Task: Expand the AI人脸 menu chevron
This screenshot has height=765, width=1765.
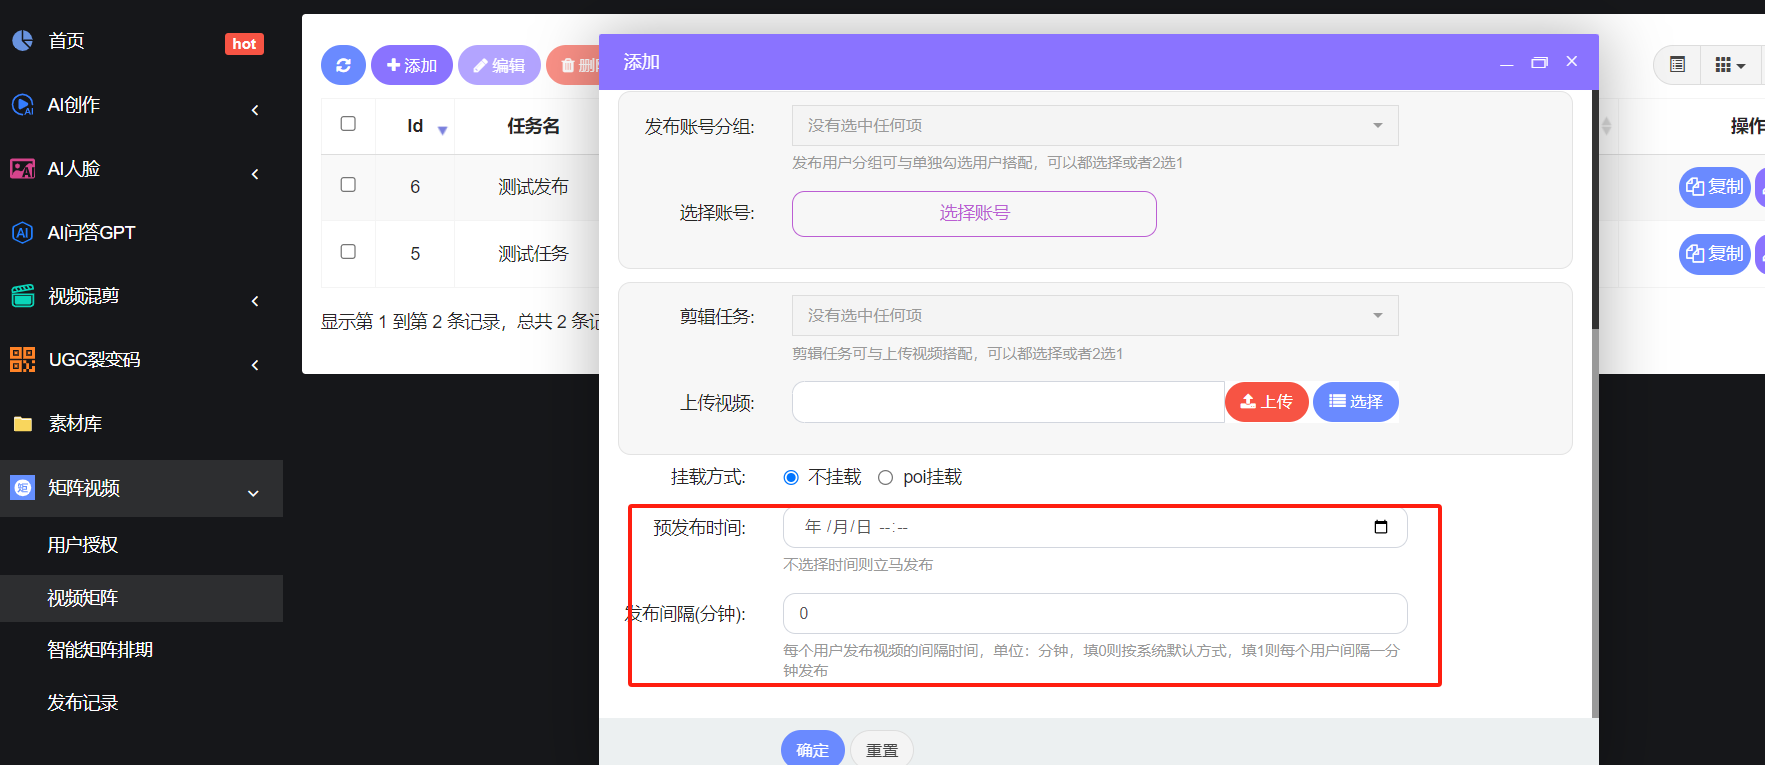Action: click(x=255, y=174)
